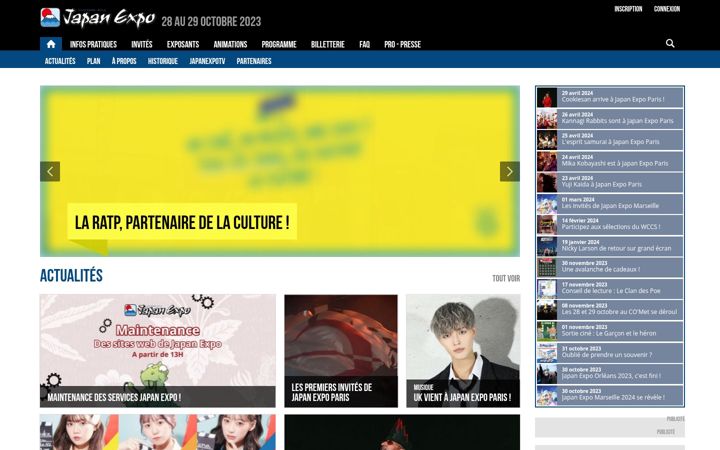The height and width of the screenshot is (450, 720).
Task: Open the Billetterie menu
Action: 327,45
